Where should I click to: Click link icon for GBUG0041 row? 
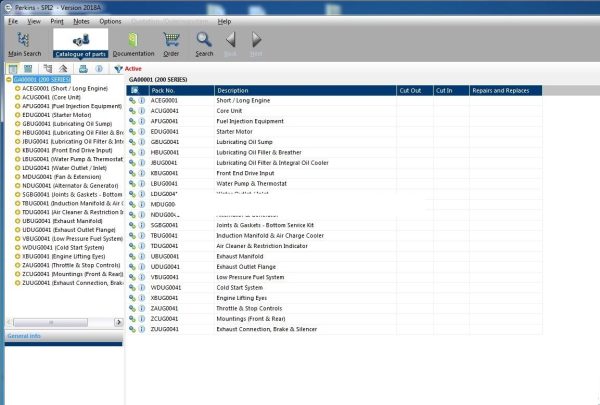pos(132,142)
